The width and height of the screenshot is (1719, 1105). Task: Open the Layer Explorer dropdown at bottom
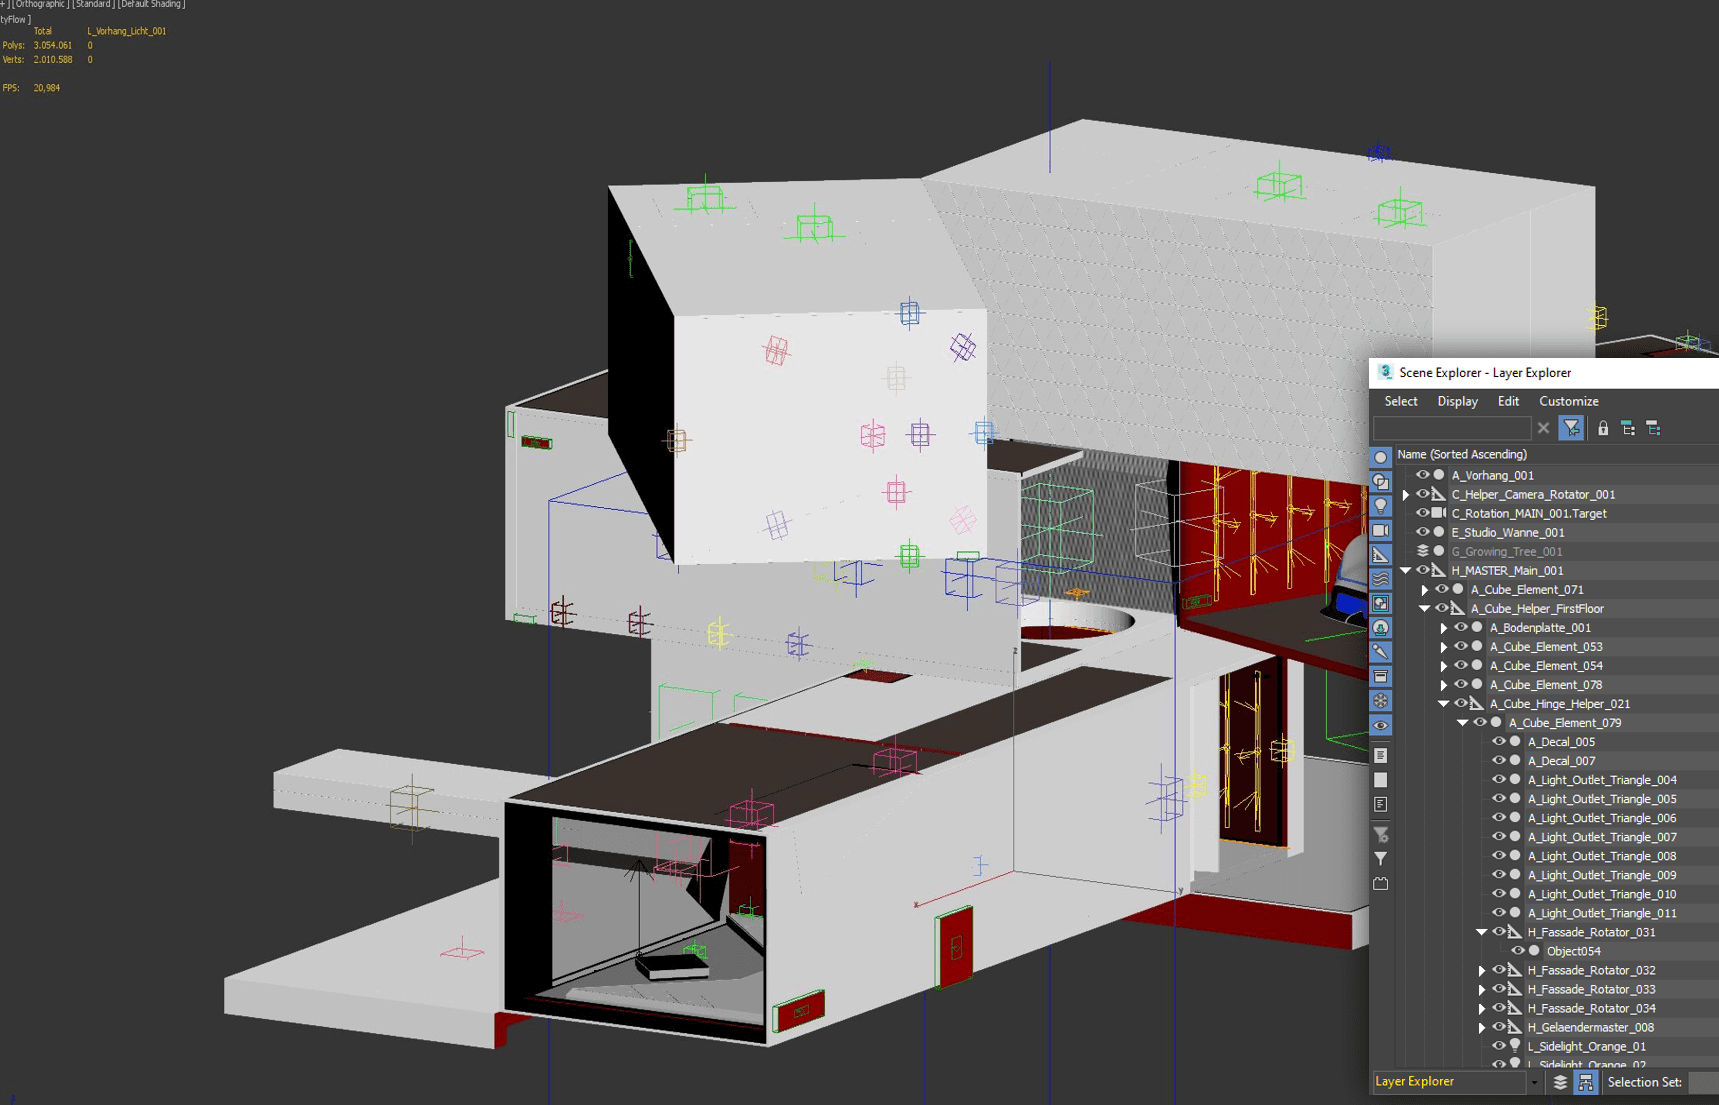point(1533,1082)
